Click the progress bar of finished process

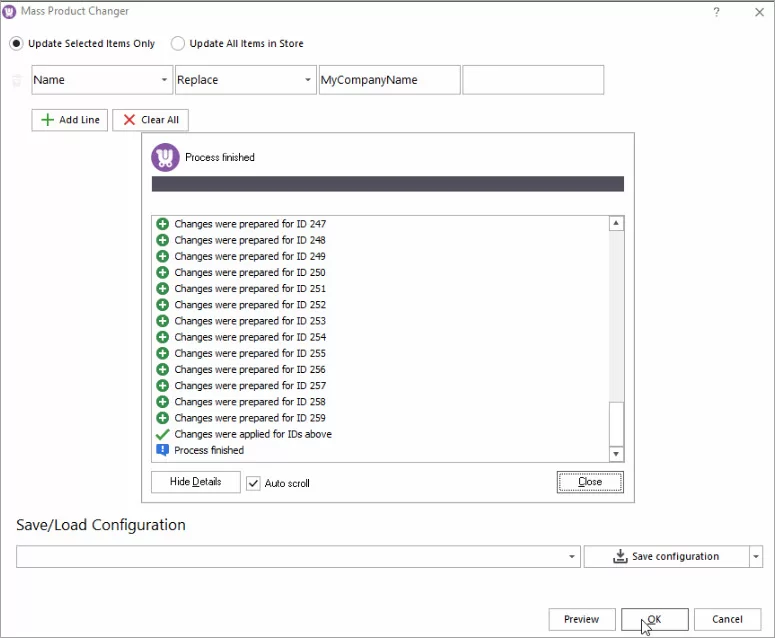(387, 184)
